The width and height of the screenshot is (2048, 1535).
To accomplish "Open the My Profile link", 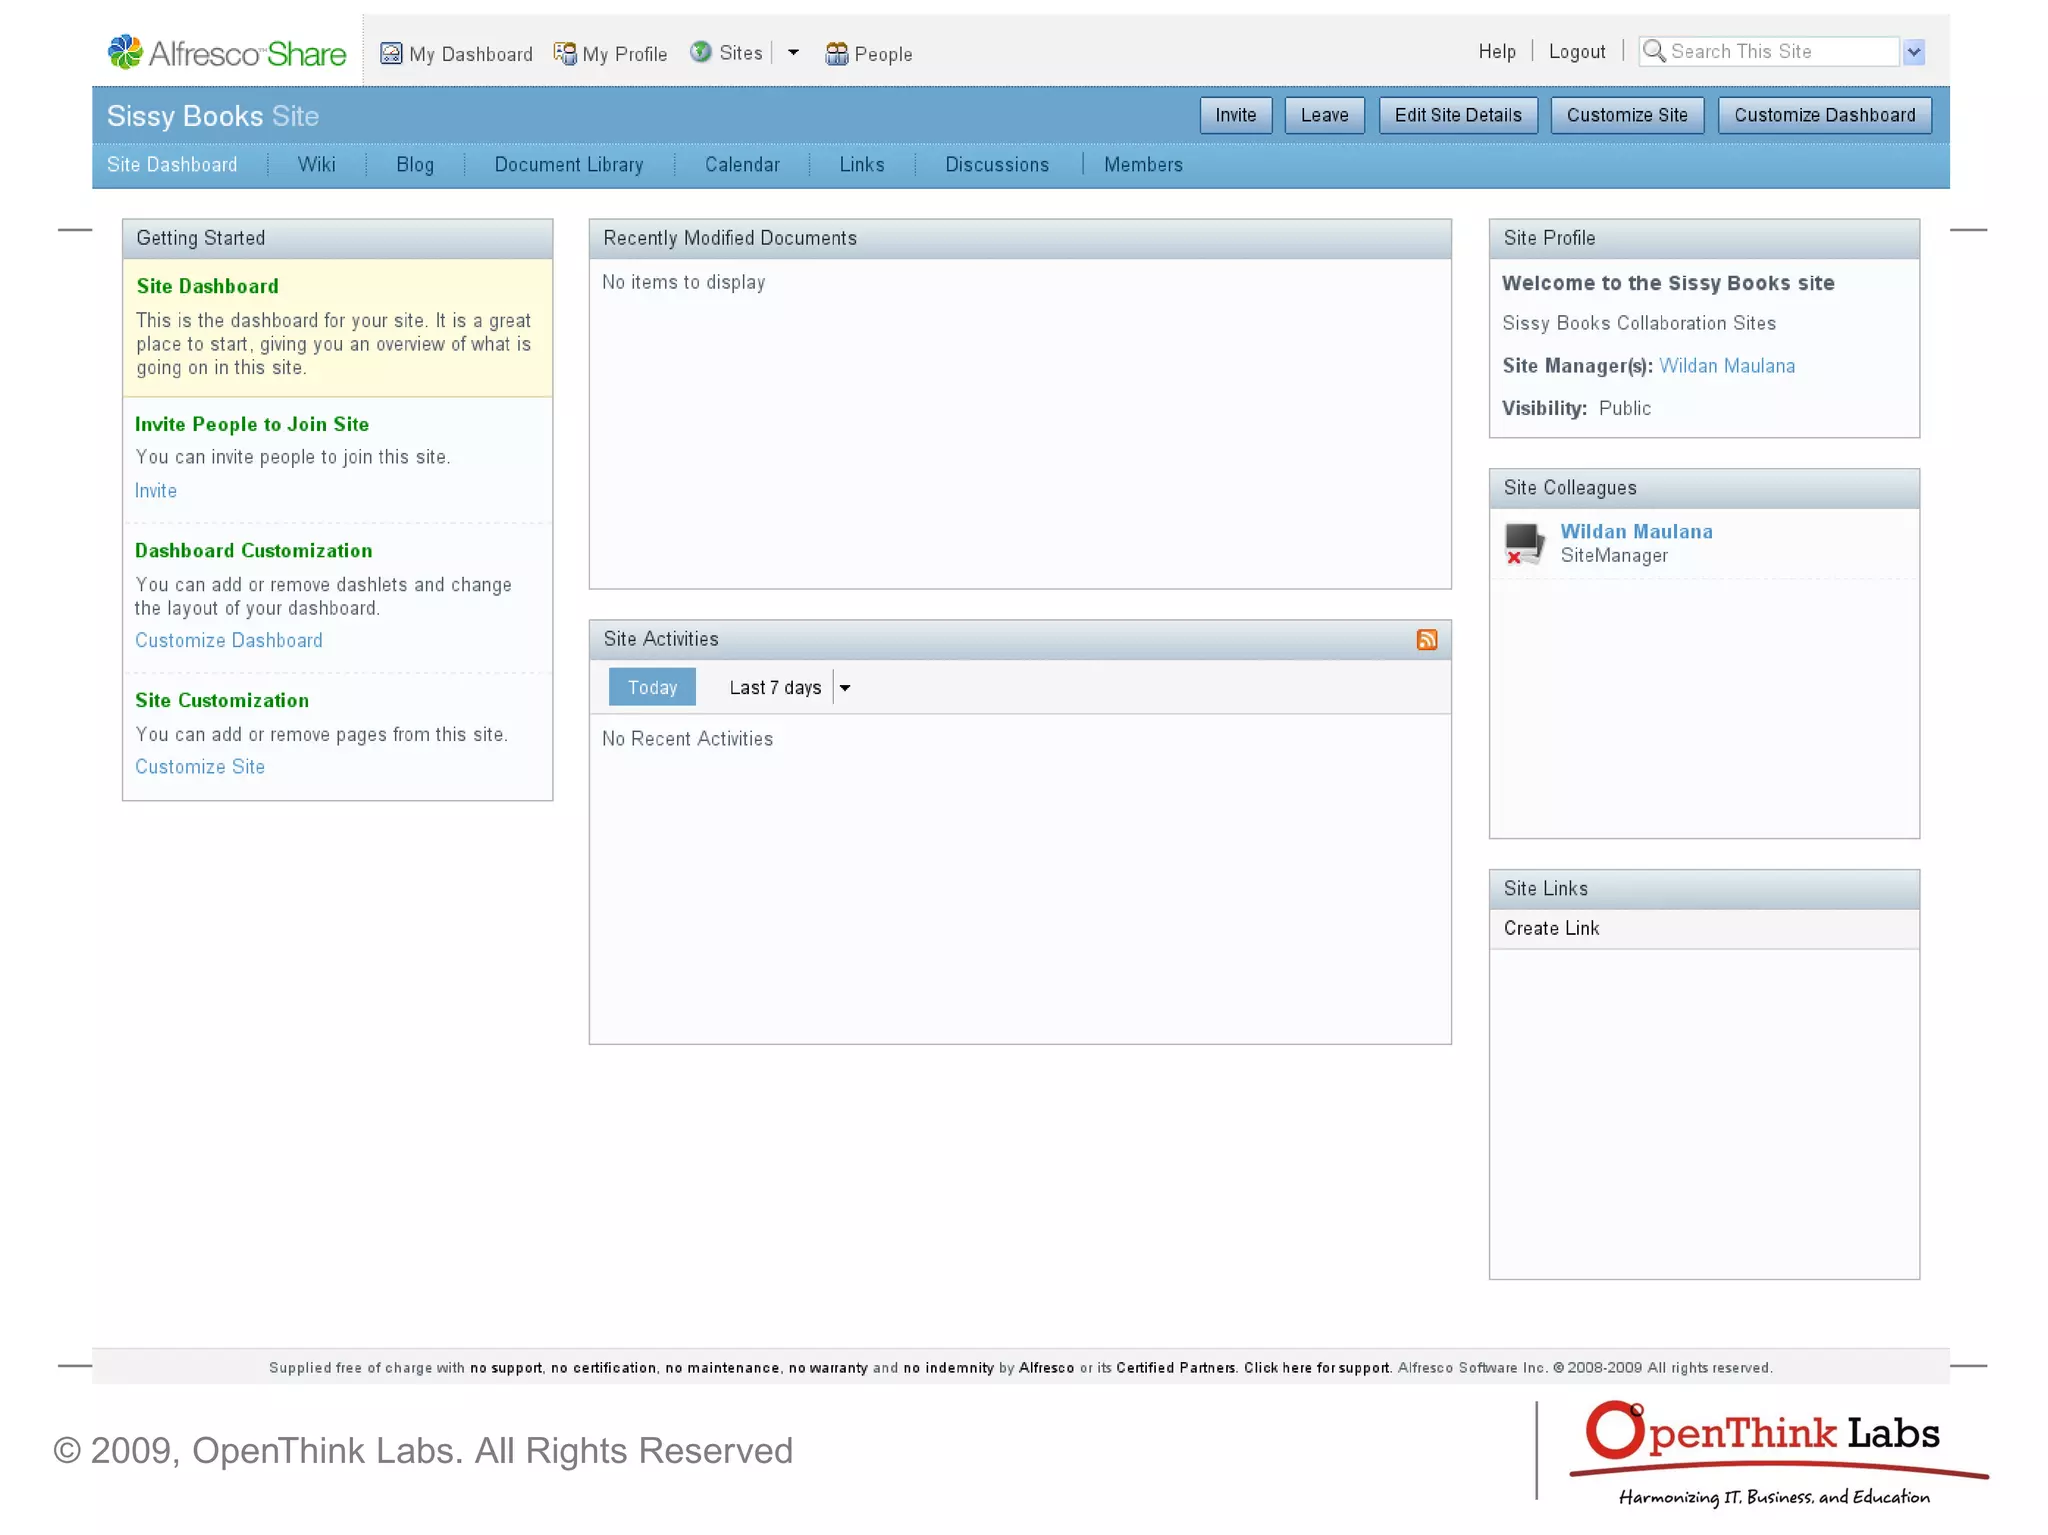I will (625, 54).
